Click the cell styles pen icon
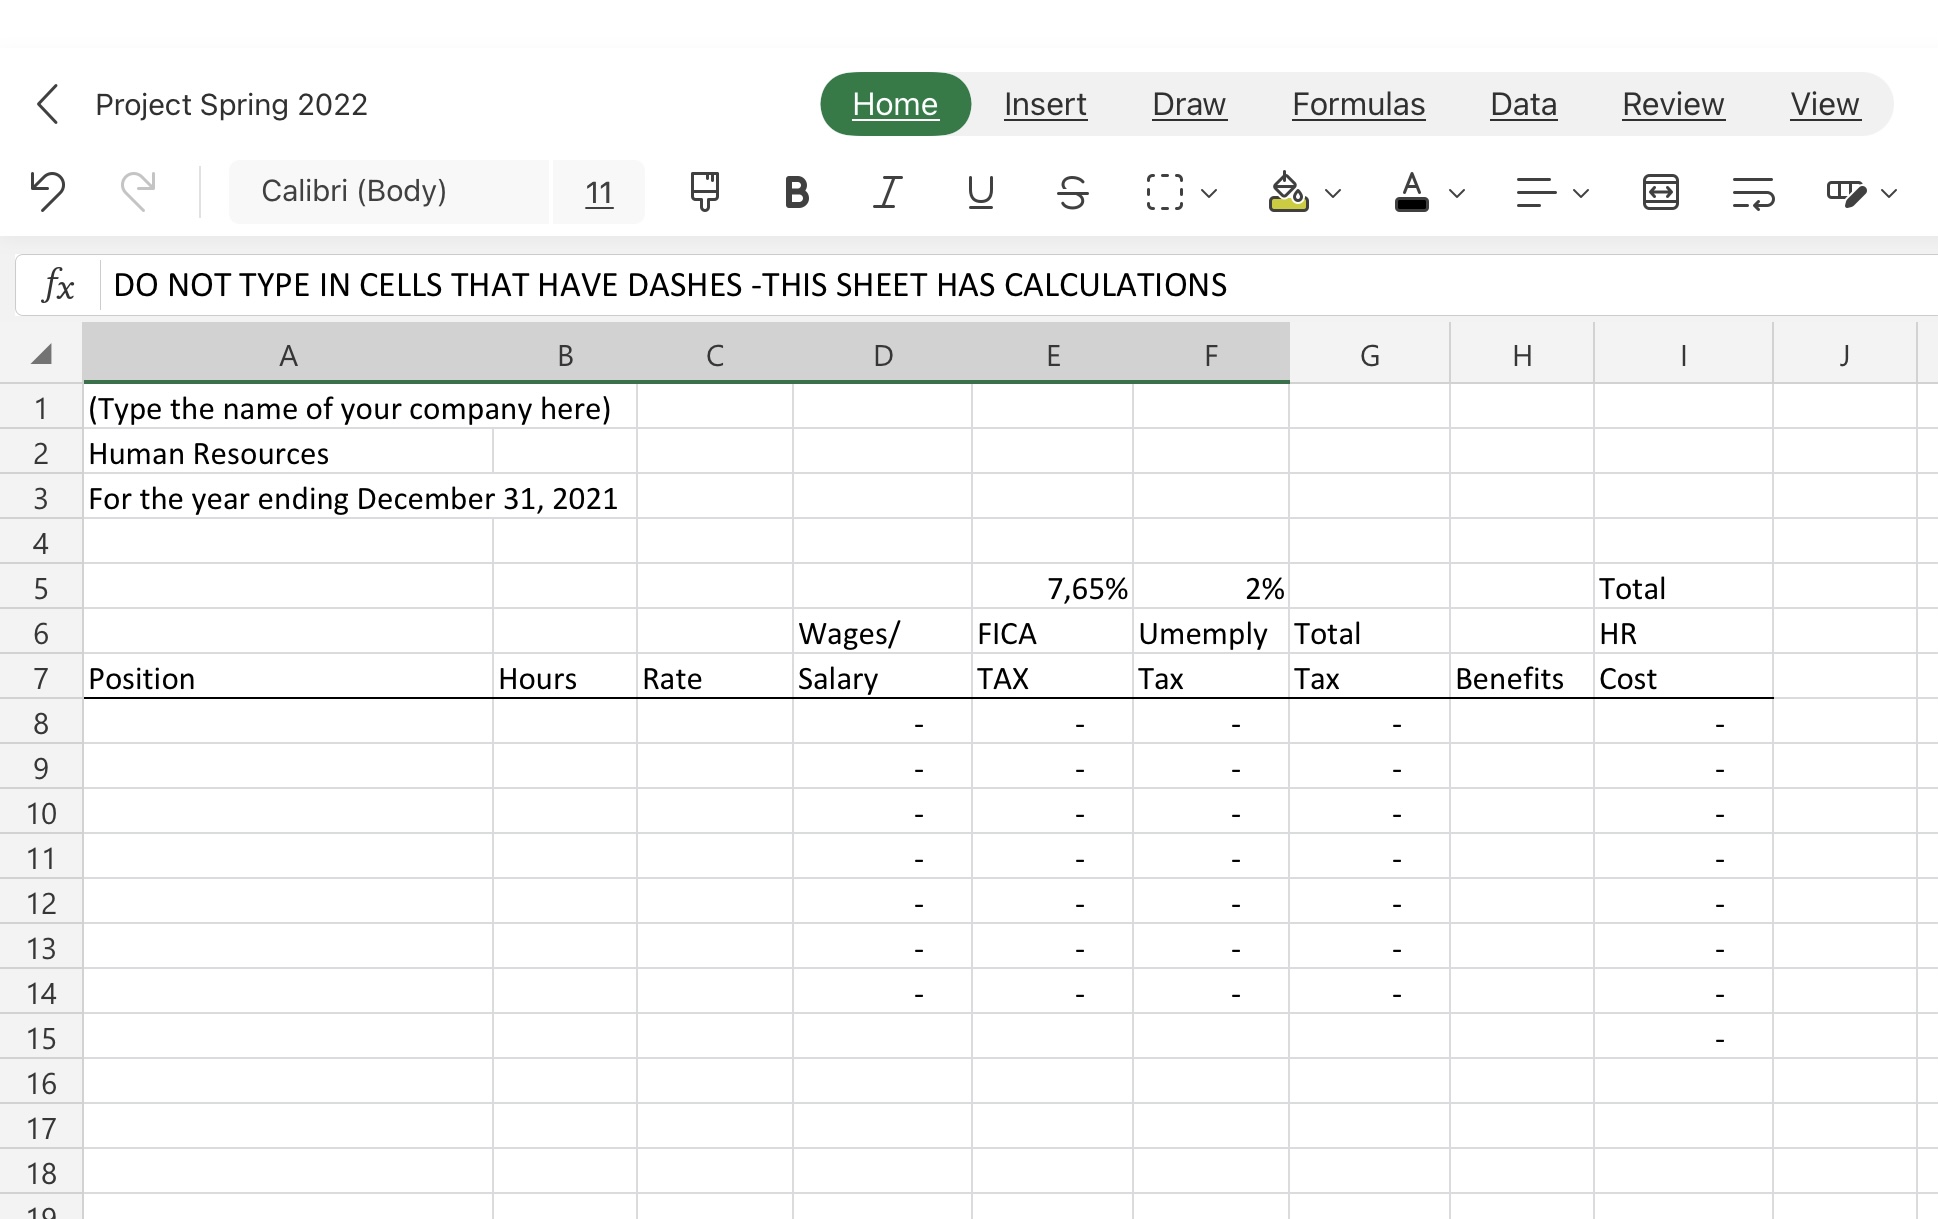Viewport: 1938px width, 1219px height. tap(1845, 191)
